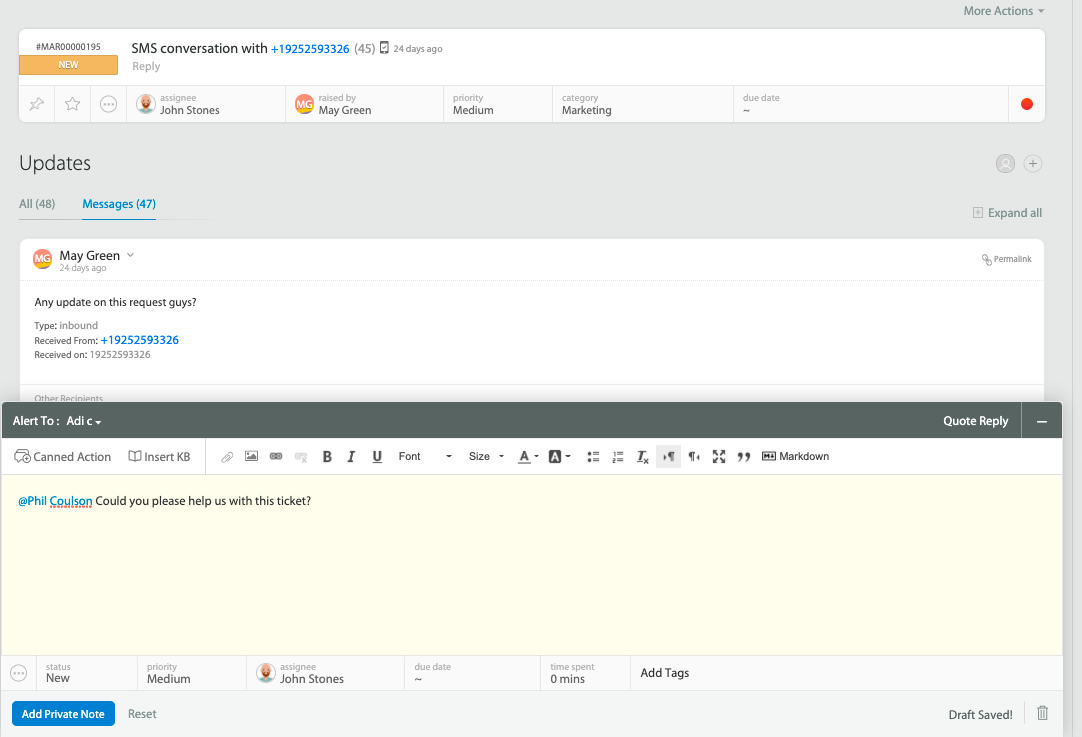Click the Add Tags field
The width and height of the screenshot is (1082, 737).
pos(665,673)
